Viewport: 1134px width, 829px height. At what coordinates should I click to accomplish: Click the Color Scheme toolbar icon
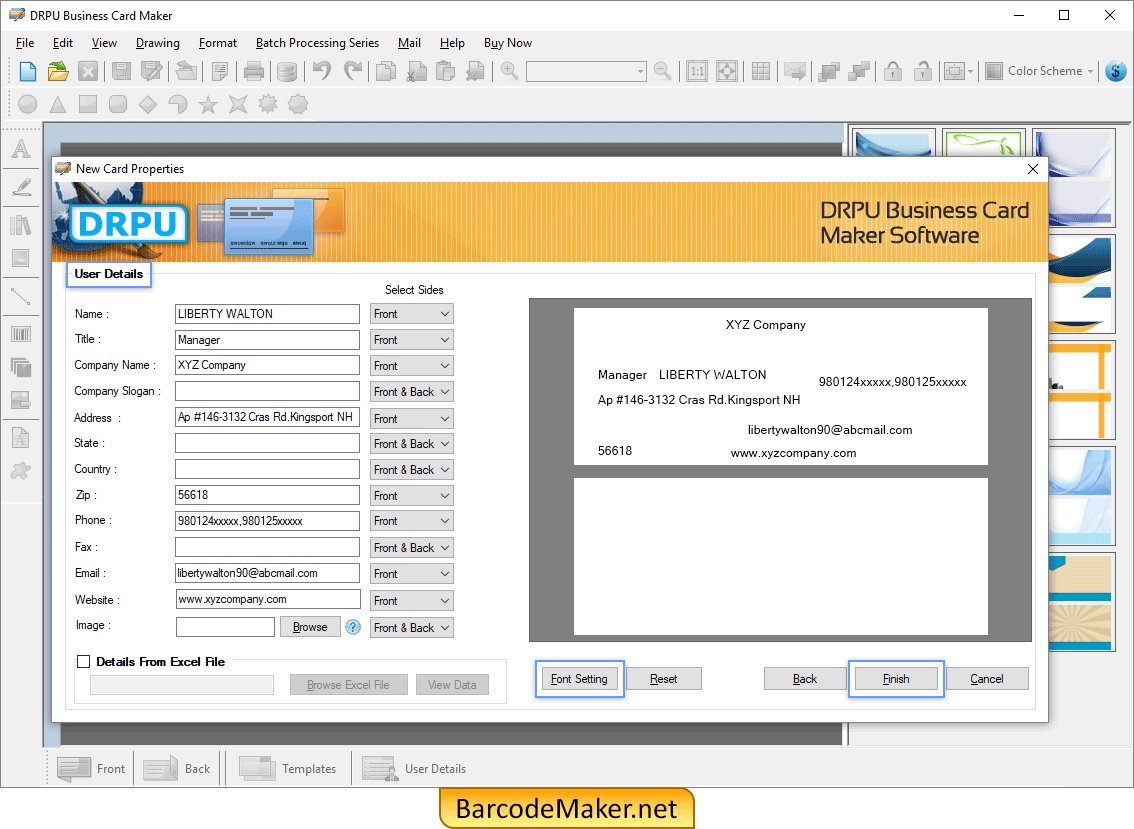click(1039, 71)
